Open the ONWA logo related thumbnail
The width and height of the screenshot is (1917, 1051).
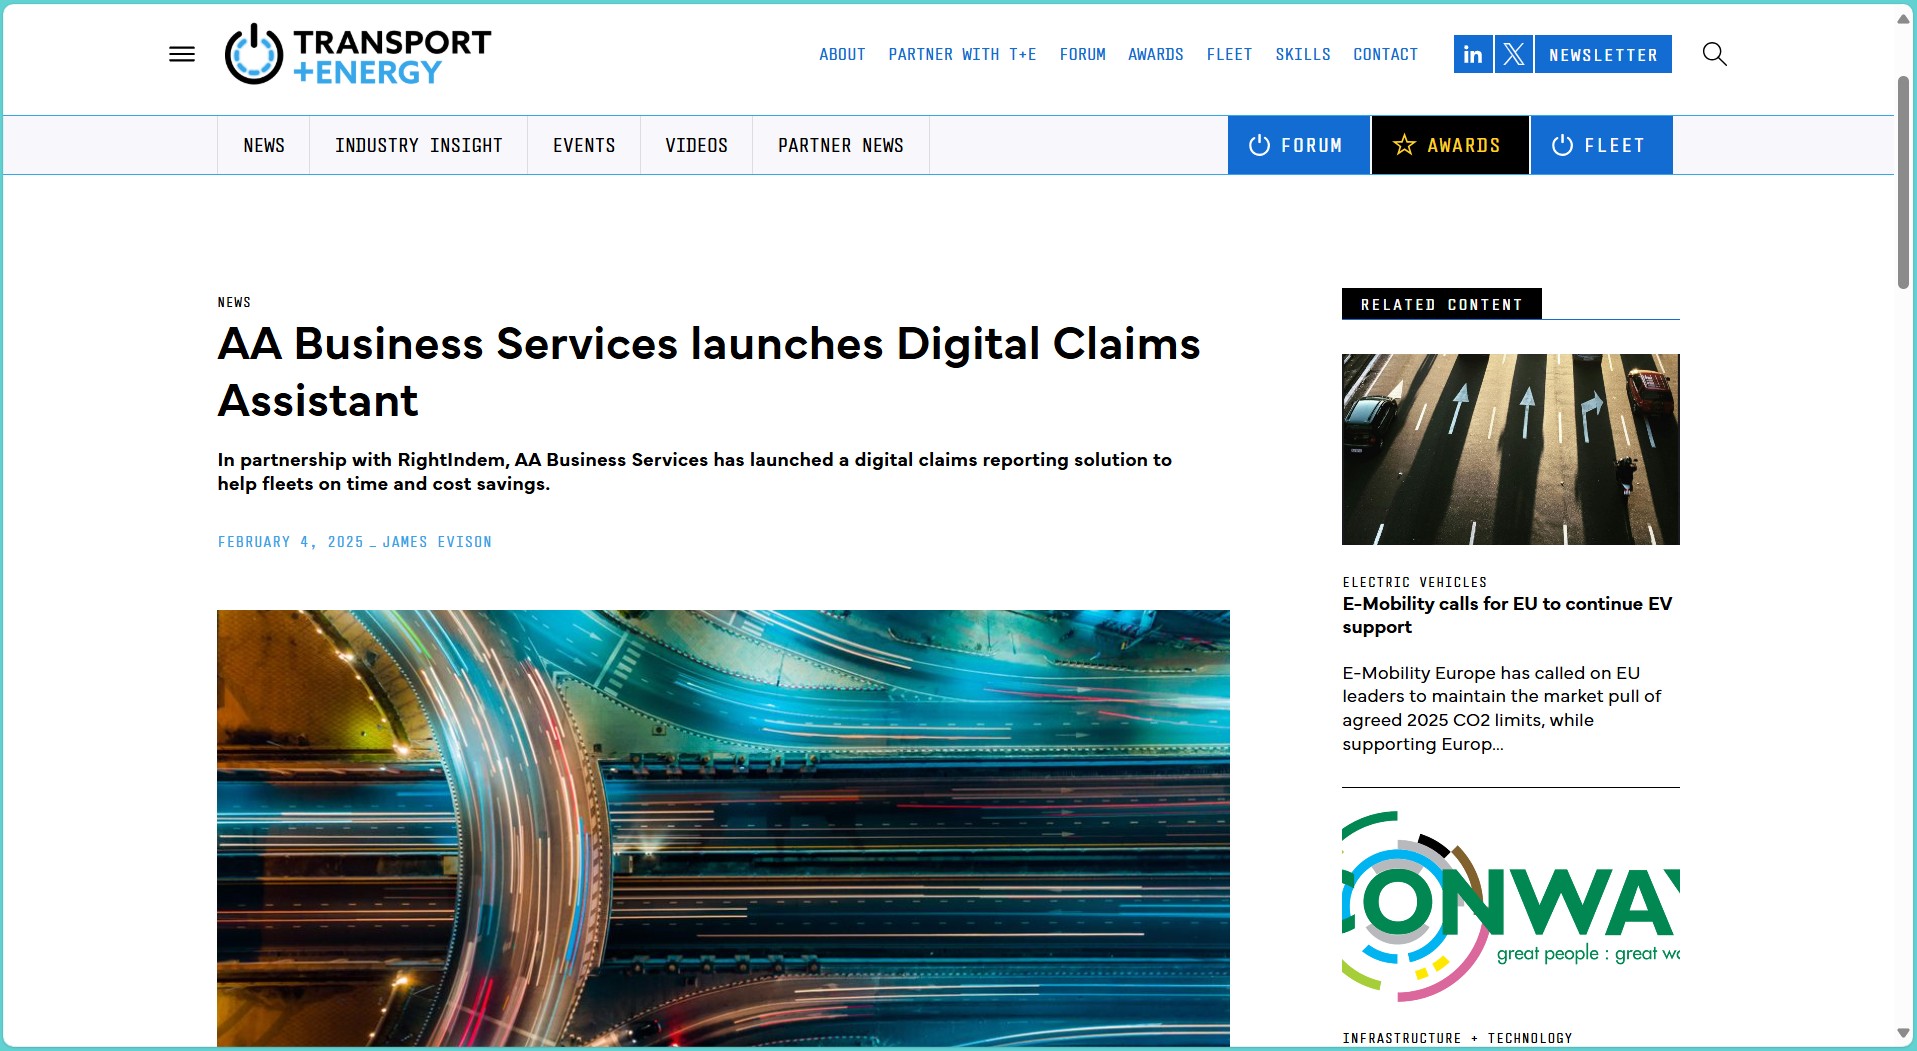click(1510, 906)
